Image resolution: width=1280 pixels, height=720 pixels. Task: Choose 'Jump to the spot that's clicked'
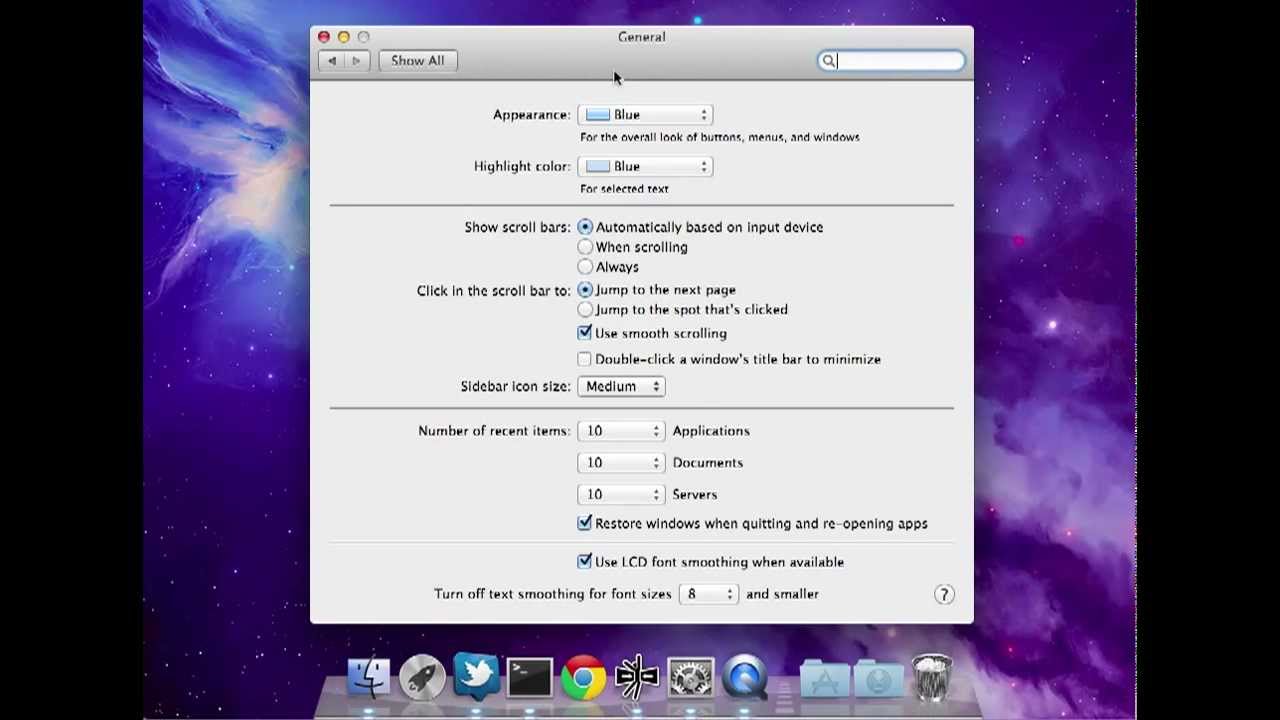(x=585, y=310)
